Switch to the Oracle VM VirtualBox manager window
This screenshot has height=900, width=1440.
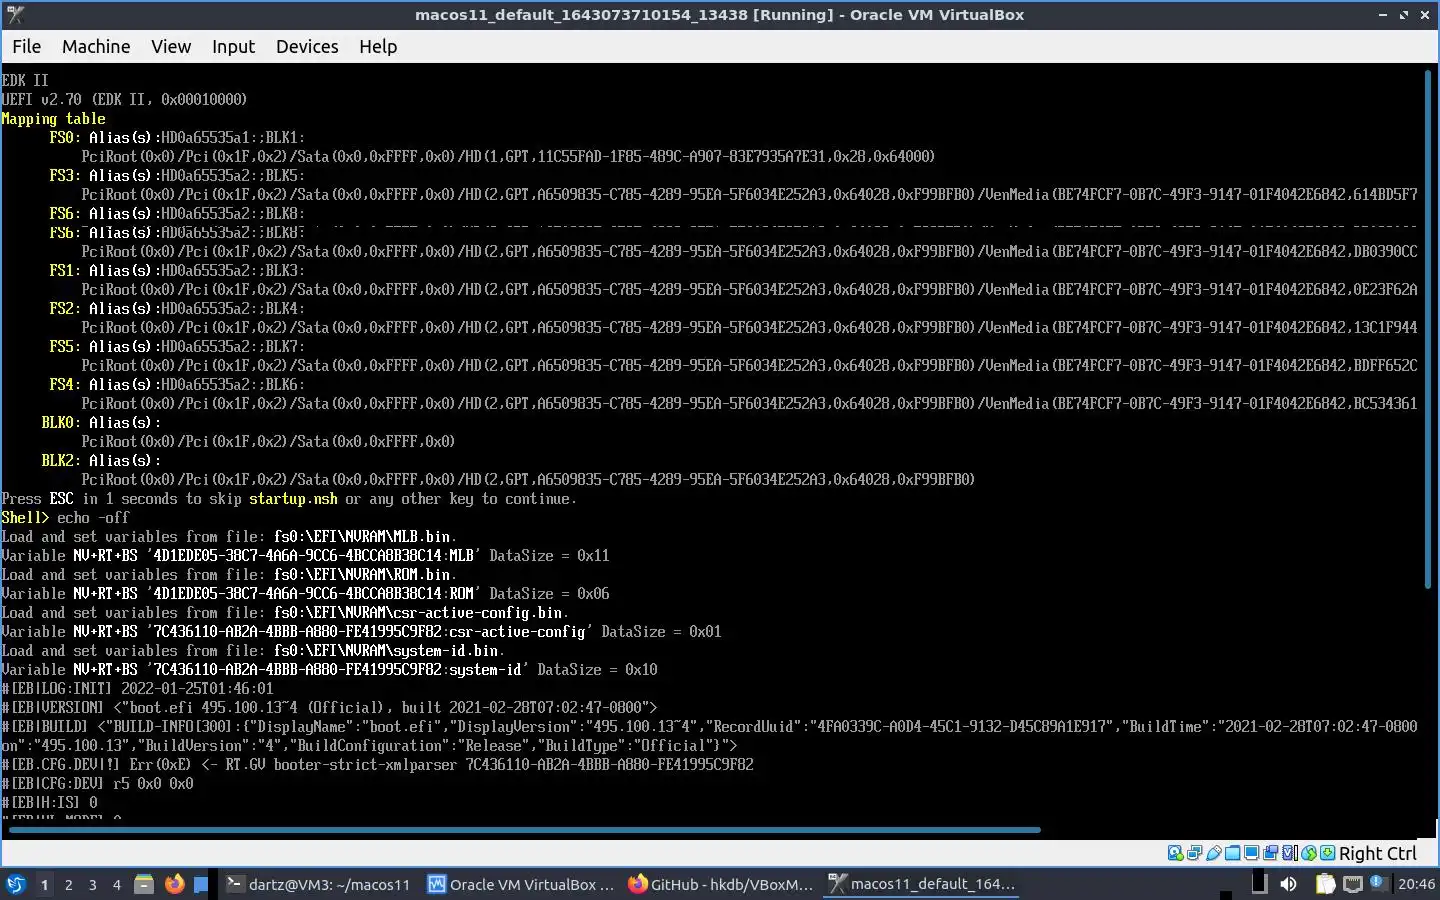click(520, 884)
